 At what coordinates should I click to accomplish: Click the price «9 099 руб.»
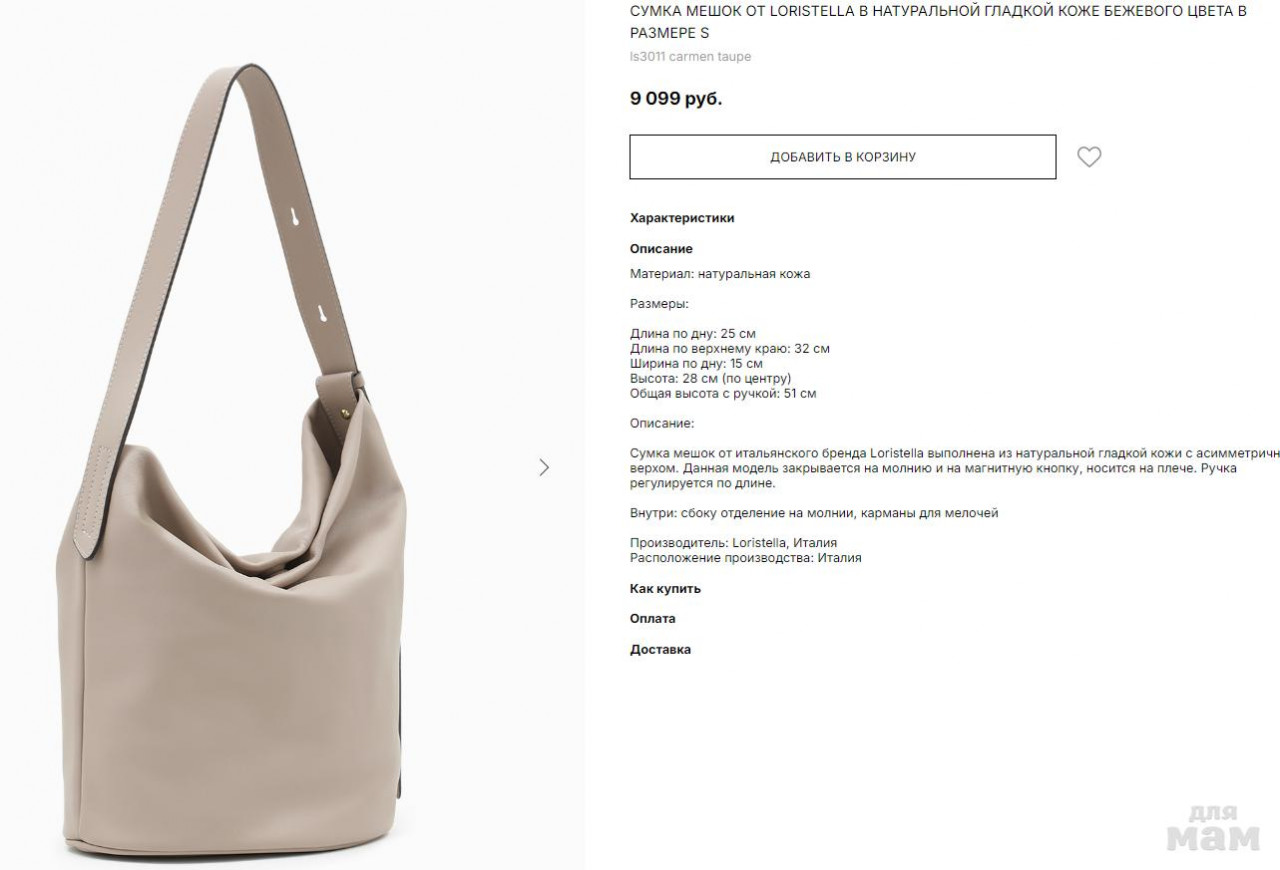point(676,99)
